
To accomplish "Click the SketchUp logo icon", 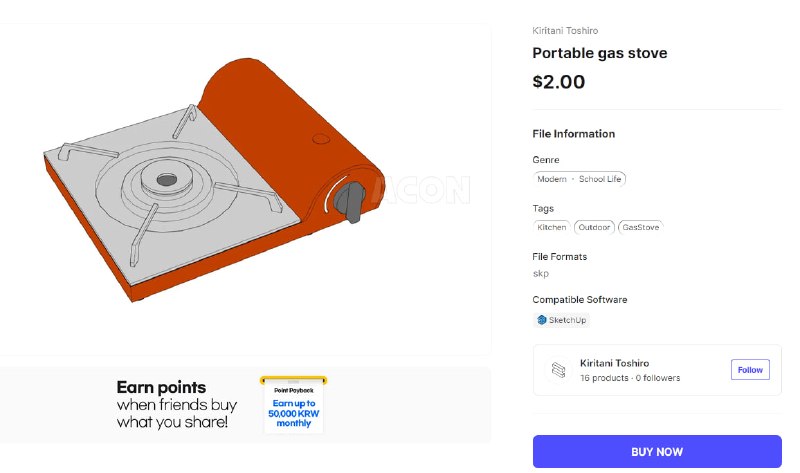I will [541, 320].
